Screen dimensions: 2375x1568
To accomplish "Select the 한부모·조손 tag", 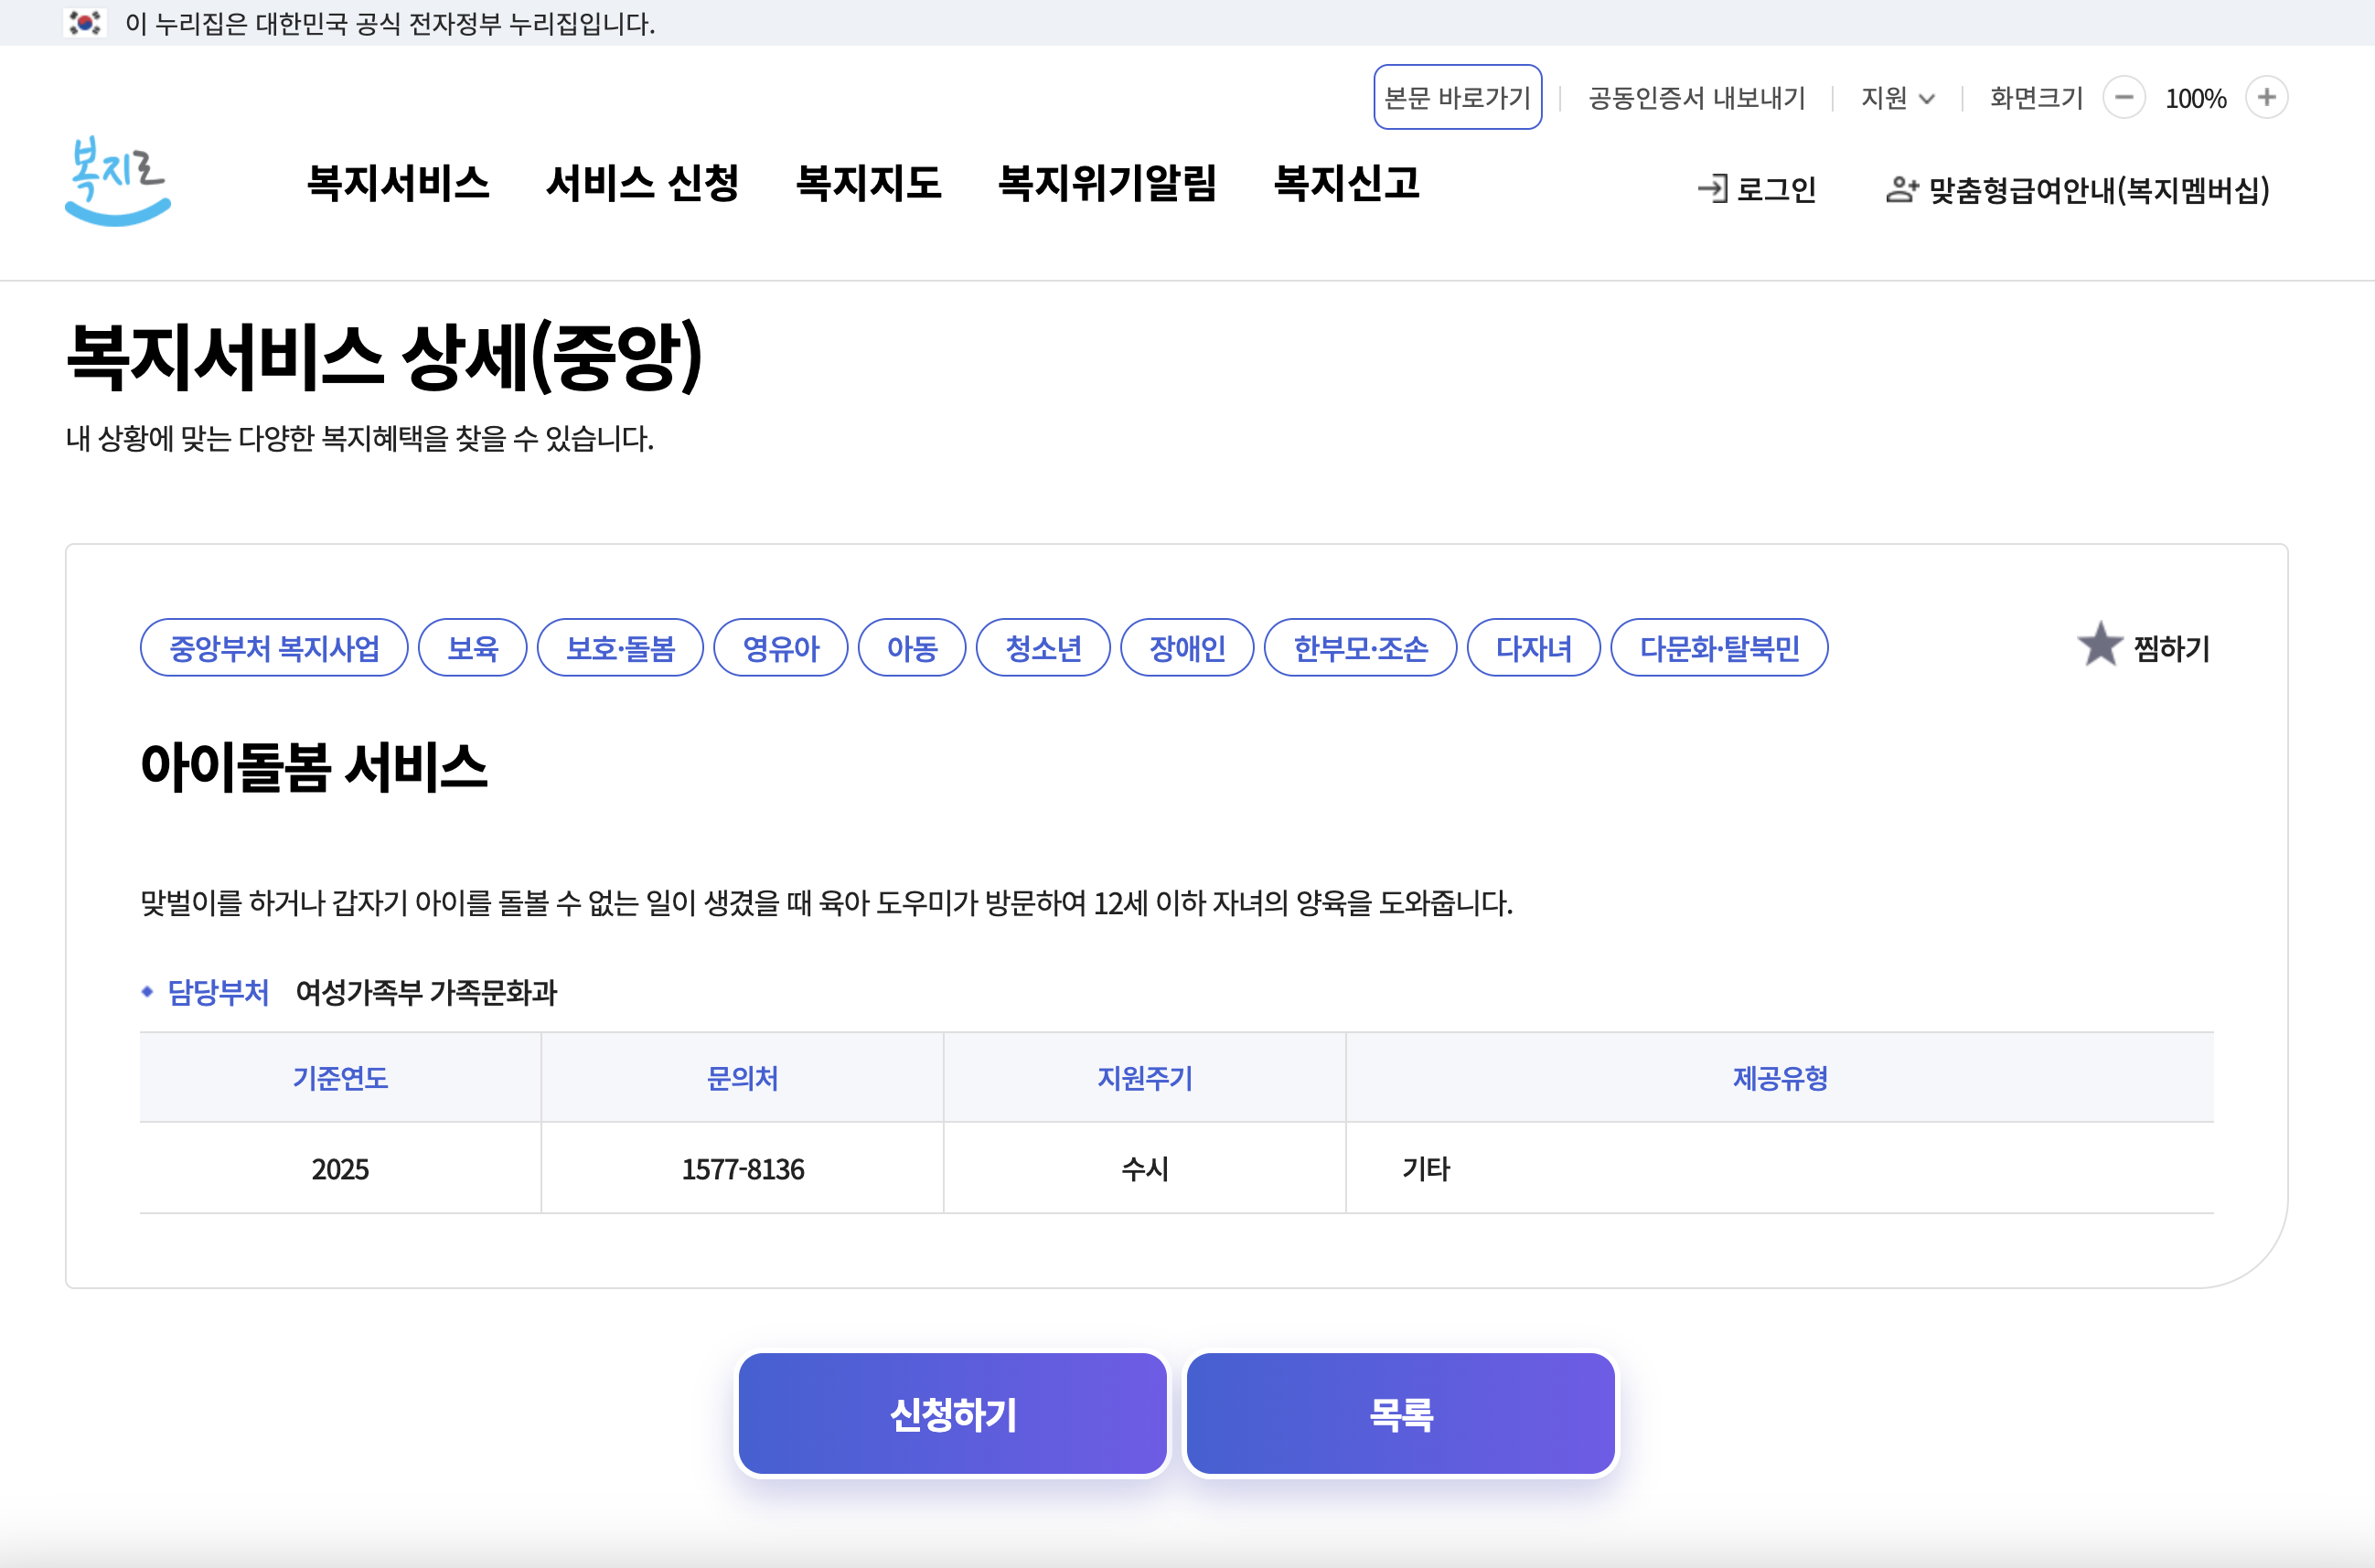I will [x=1360, y=648].
